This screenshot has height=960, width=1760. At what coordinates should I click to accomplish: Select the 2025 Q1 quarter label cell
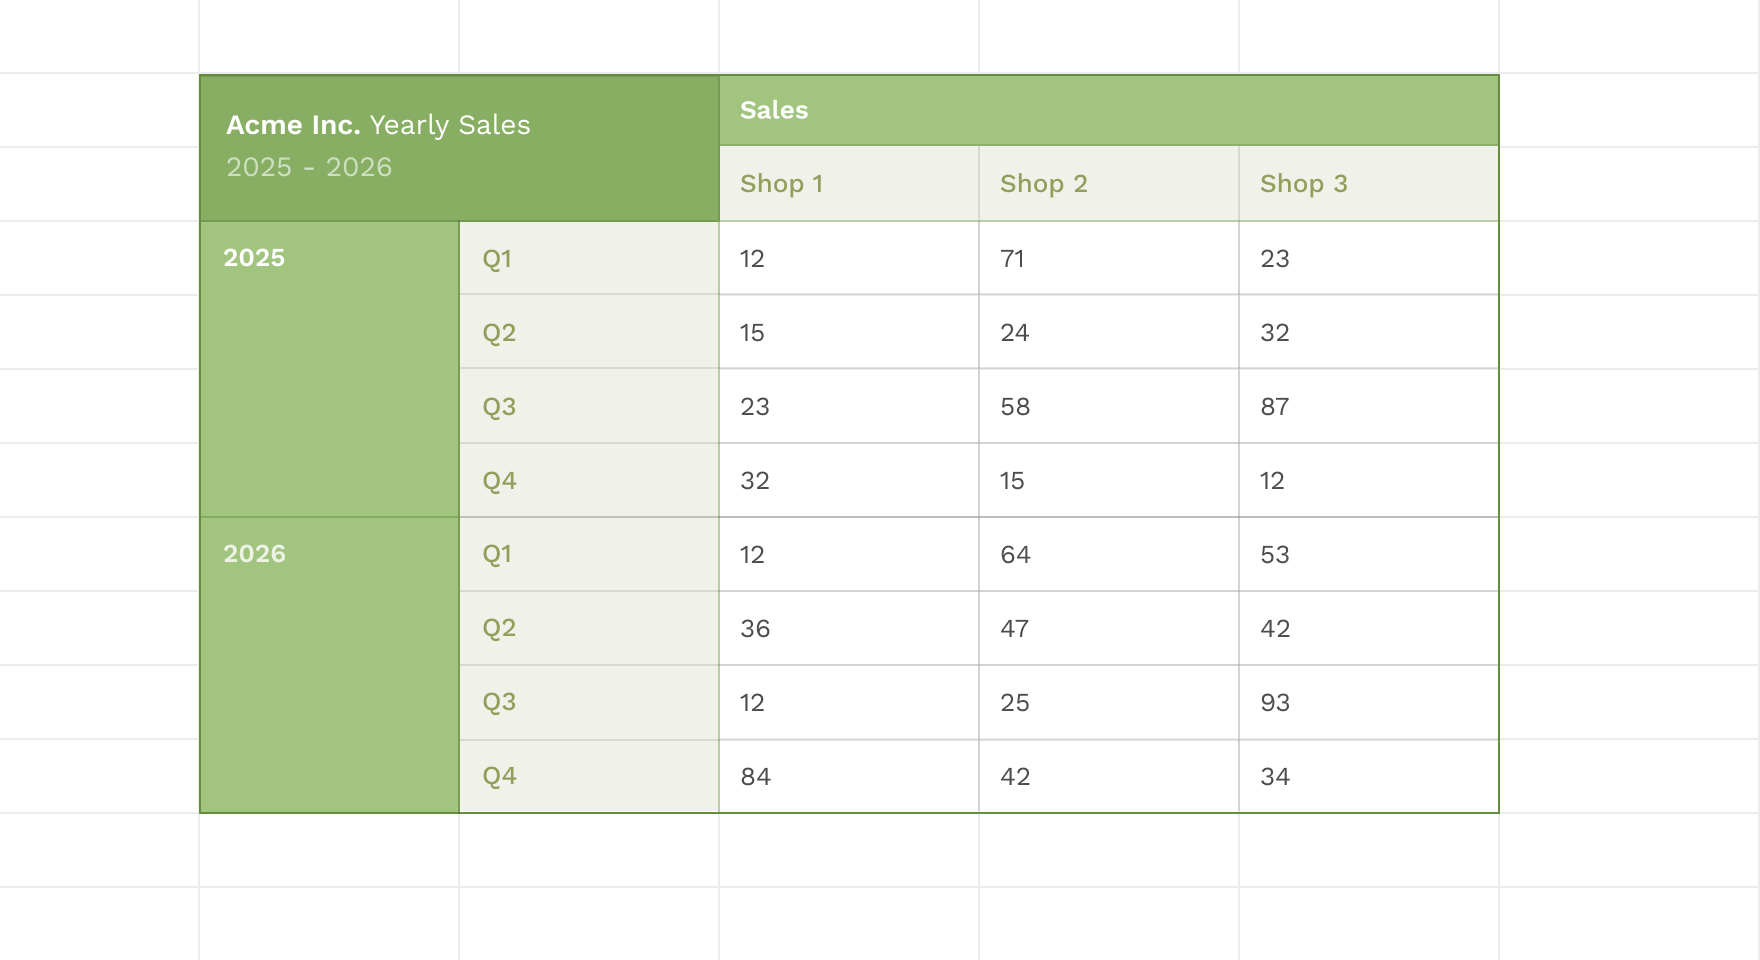point(589,258)
